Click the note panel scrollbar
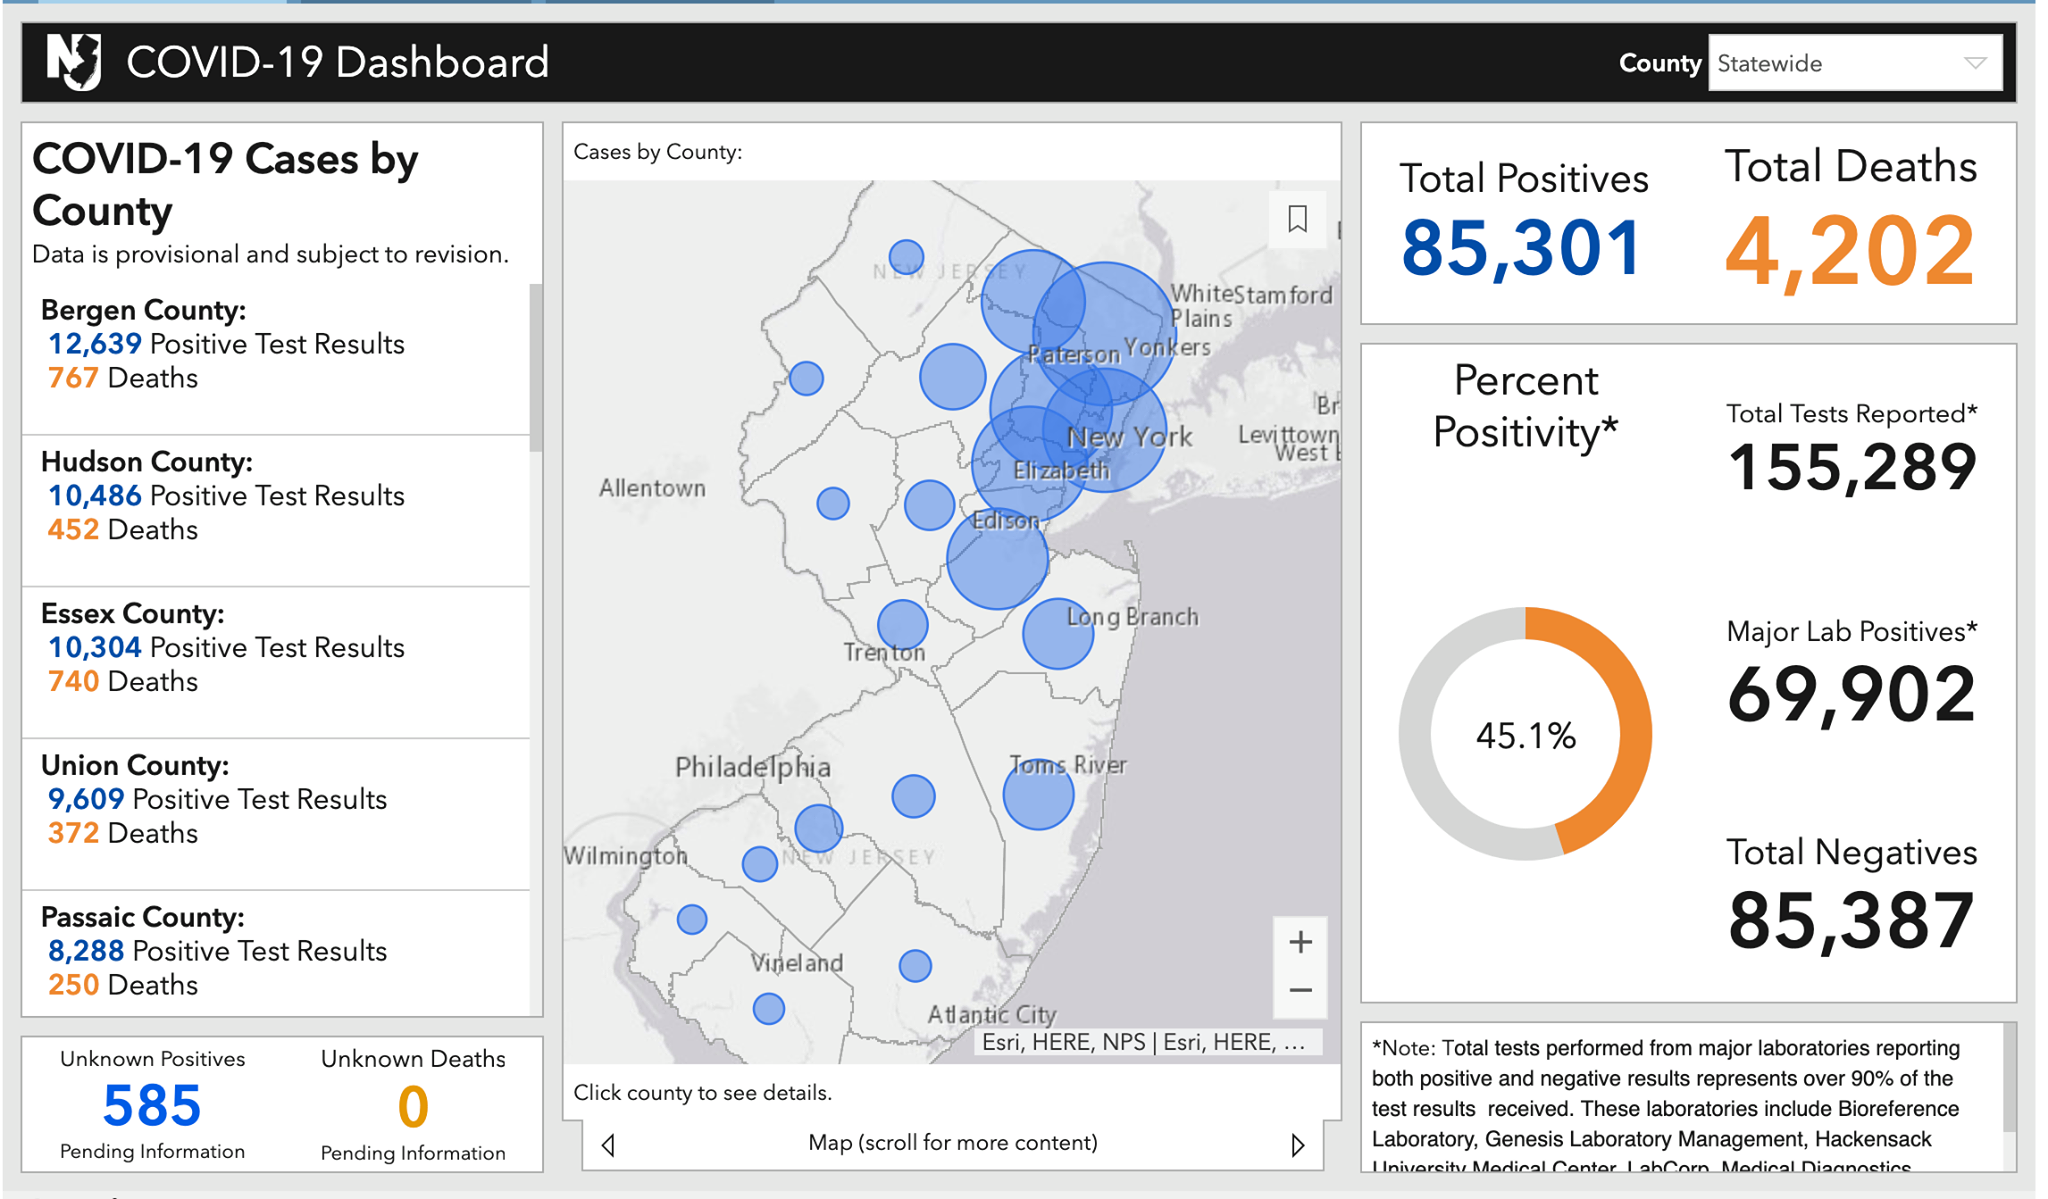This screenshot has width=2048, height=1199. point(2009,1080)
